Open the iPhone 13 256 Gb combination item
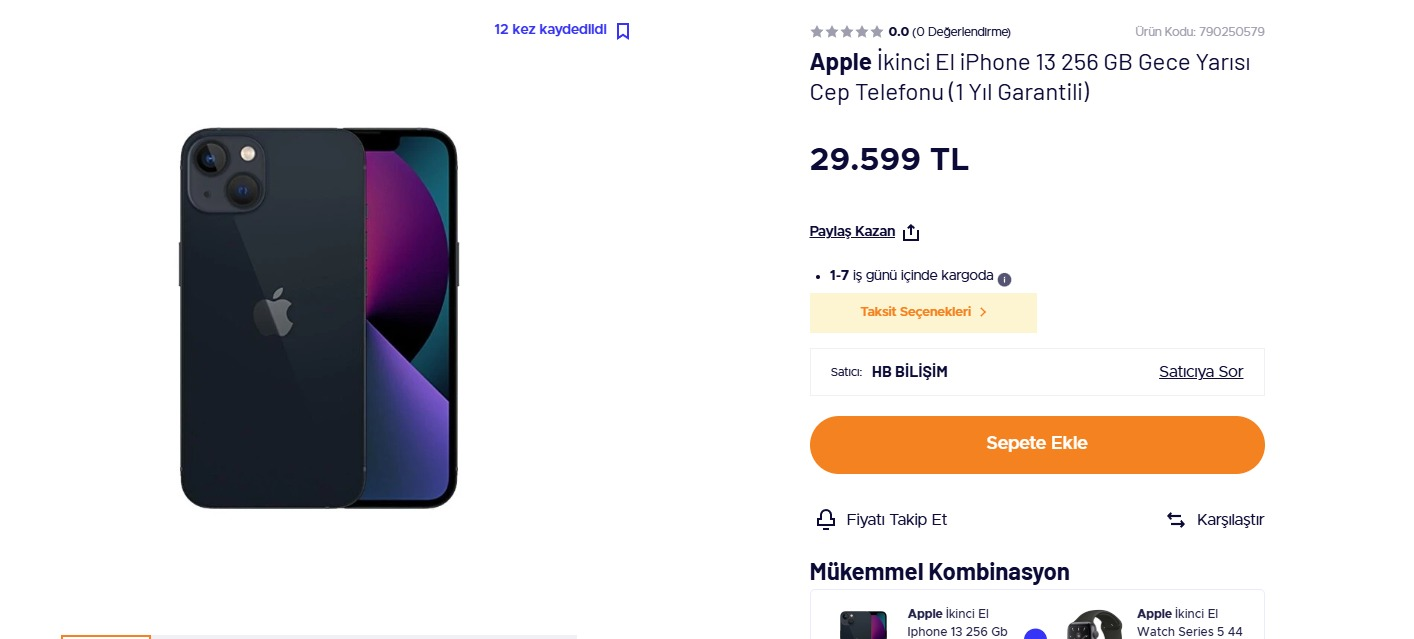This screenshot has height=639, width=1414. point(956,622)
